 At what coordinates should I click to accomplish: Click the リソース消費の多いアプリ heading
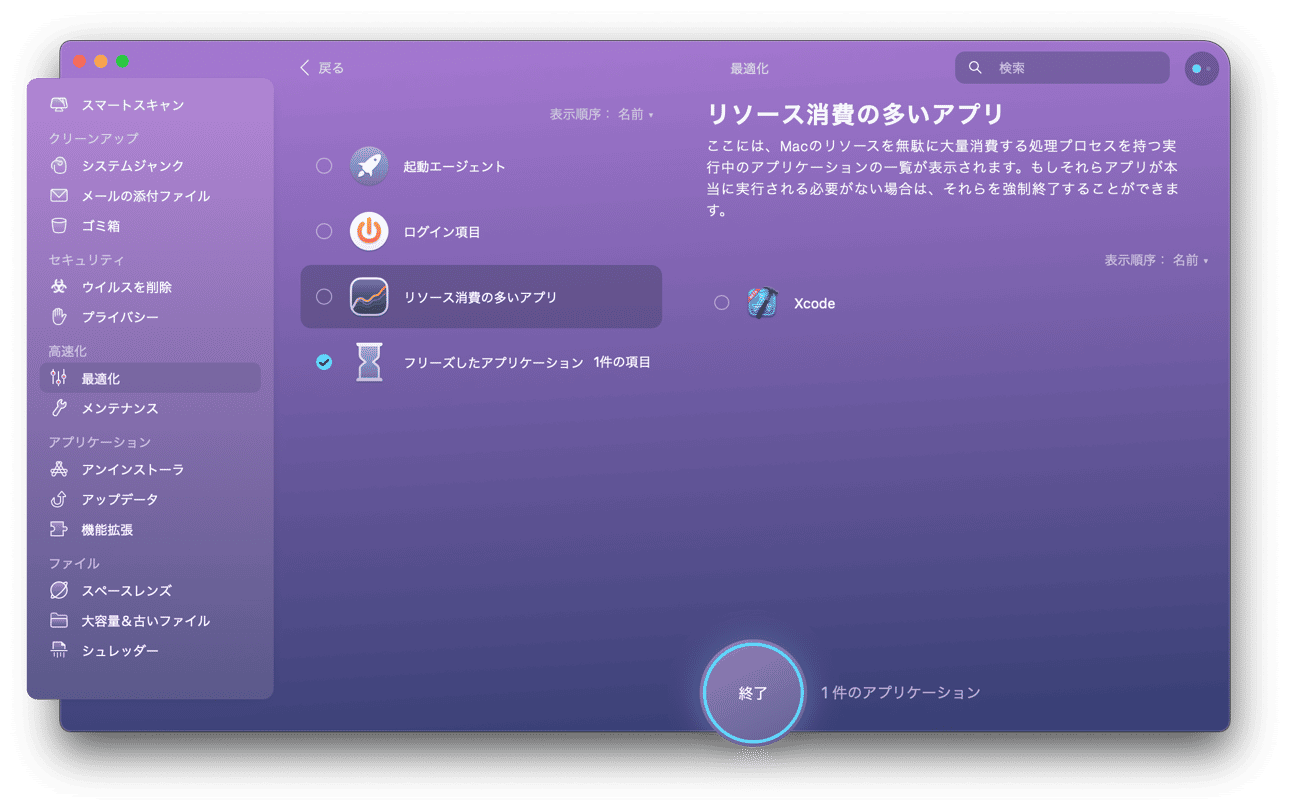855,113
